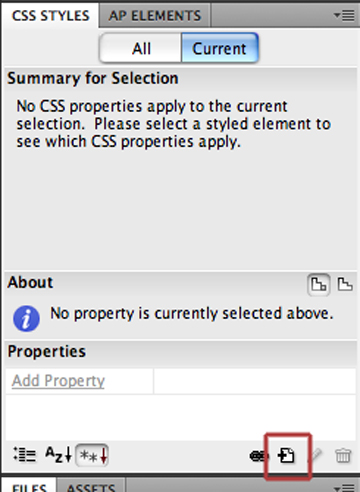
Task: Click the New CSS Rule icon
Action: [x=286, y=455]
